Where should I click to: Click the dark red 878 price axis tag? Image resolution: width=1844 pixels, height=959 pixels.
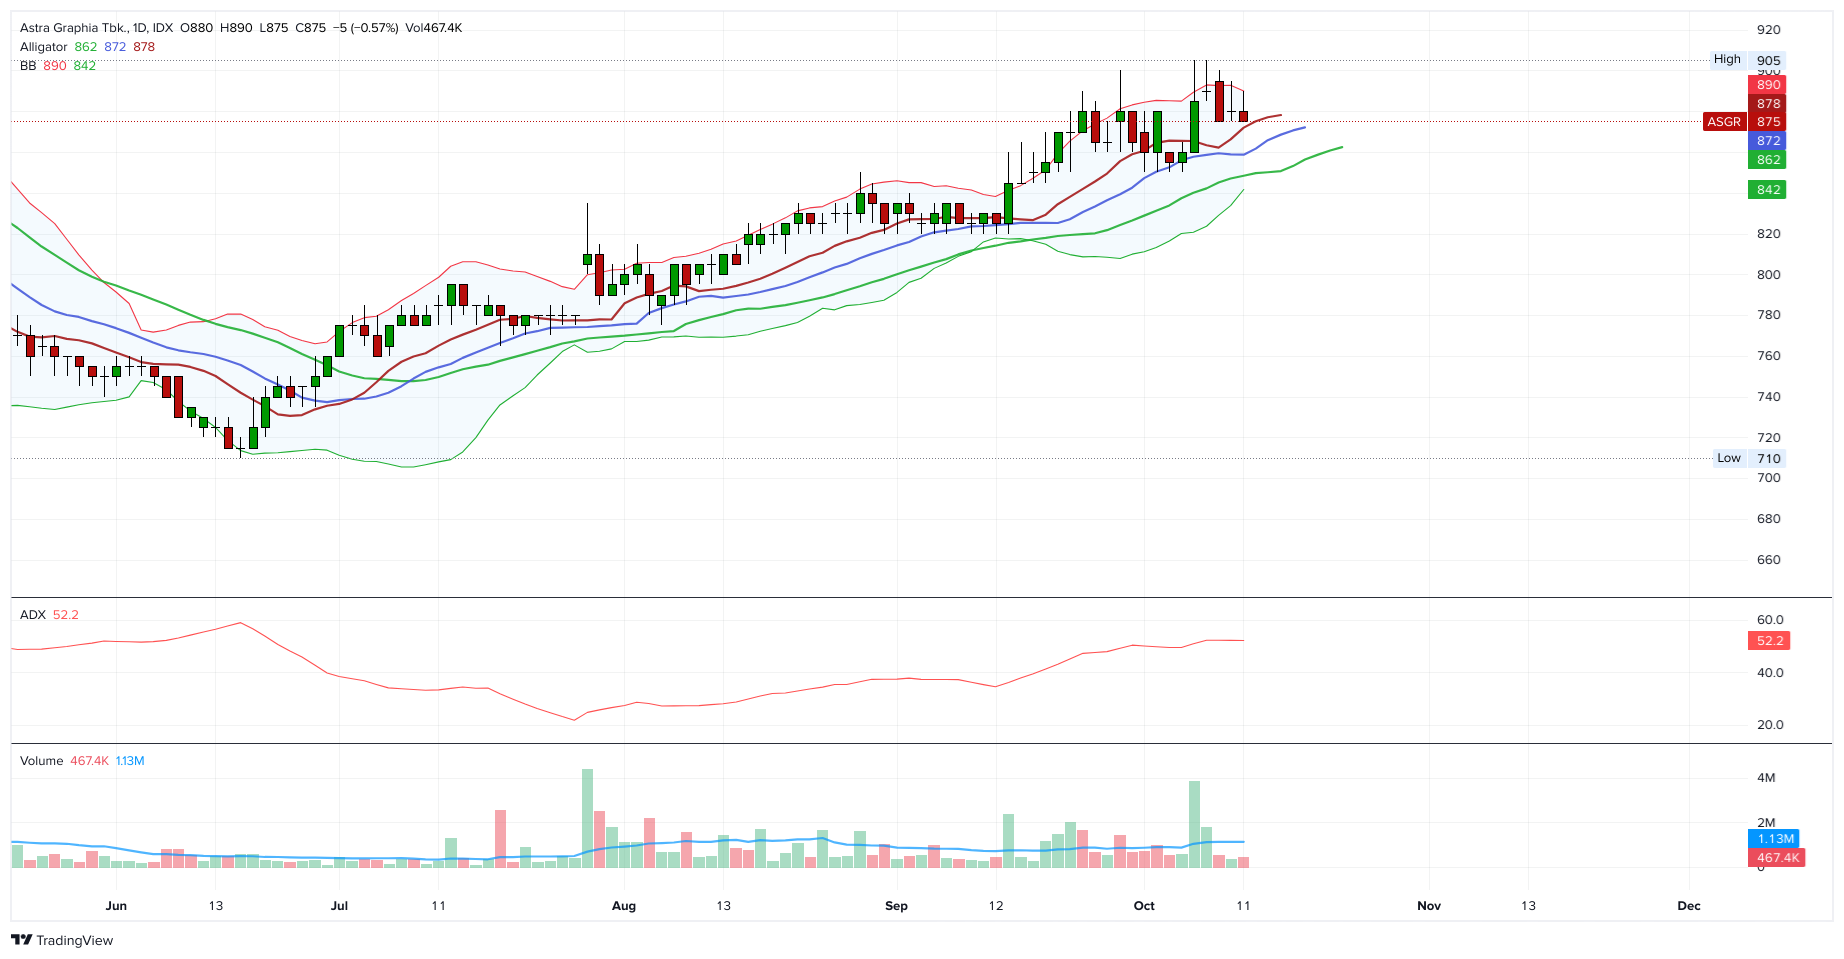coord(1768,104)
